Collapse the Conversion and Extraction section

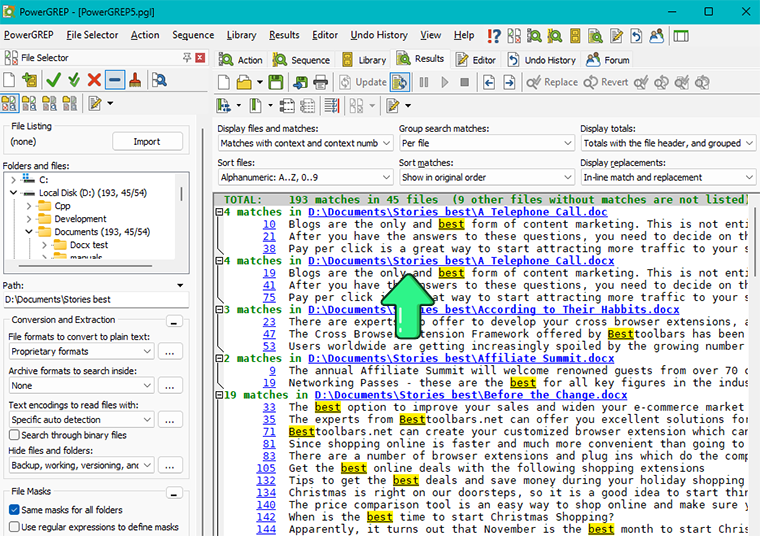[174, 322]
